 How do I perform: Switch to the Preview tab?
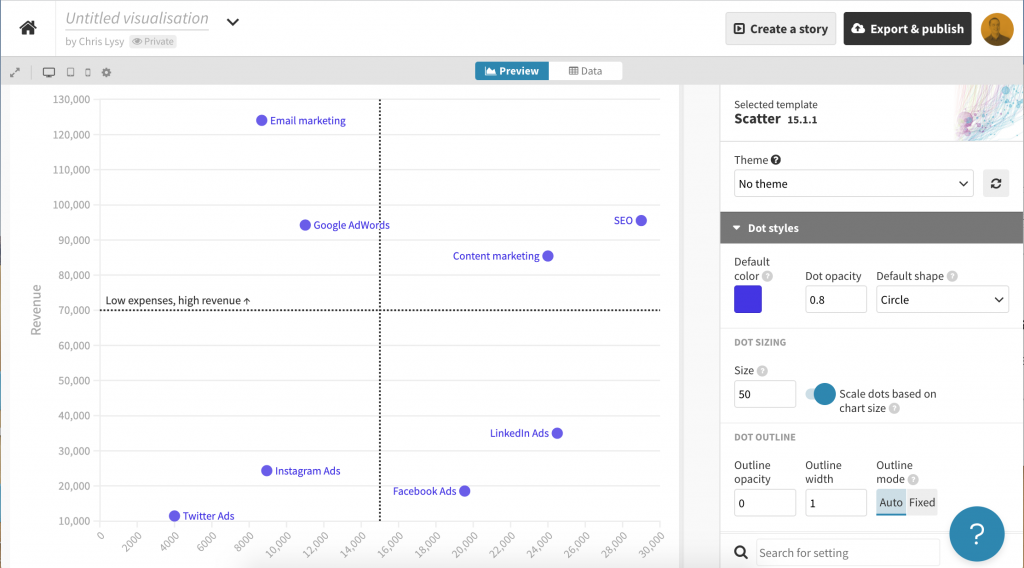512,71
